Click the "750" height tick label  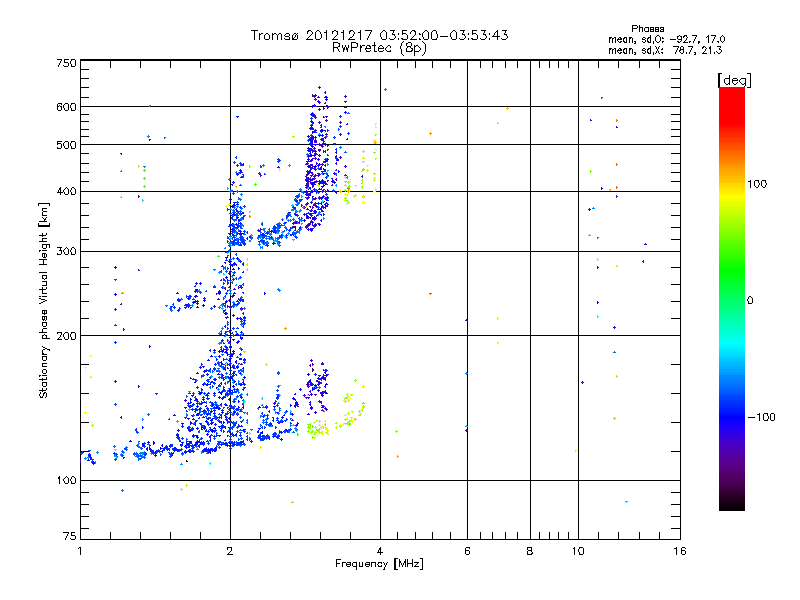(x=66, y=63)
